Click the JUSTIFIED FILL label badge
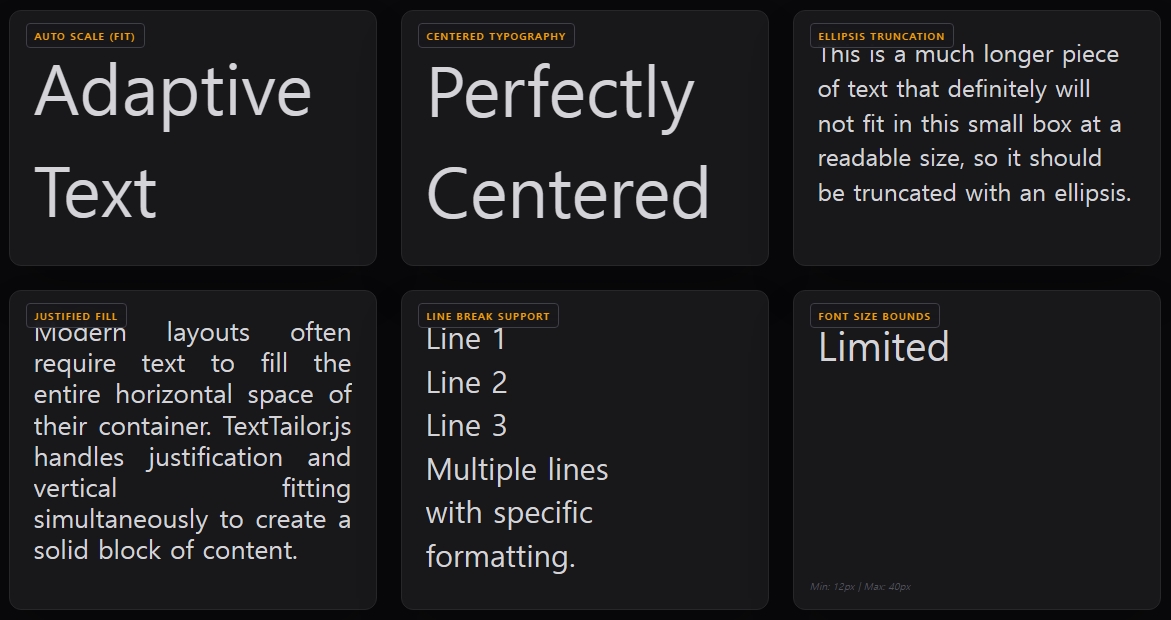This screenshot has width=1171, height=620. pos(76,316)
